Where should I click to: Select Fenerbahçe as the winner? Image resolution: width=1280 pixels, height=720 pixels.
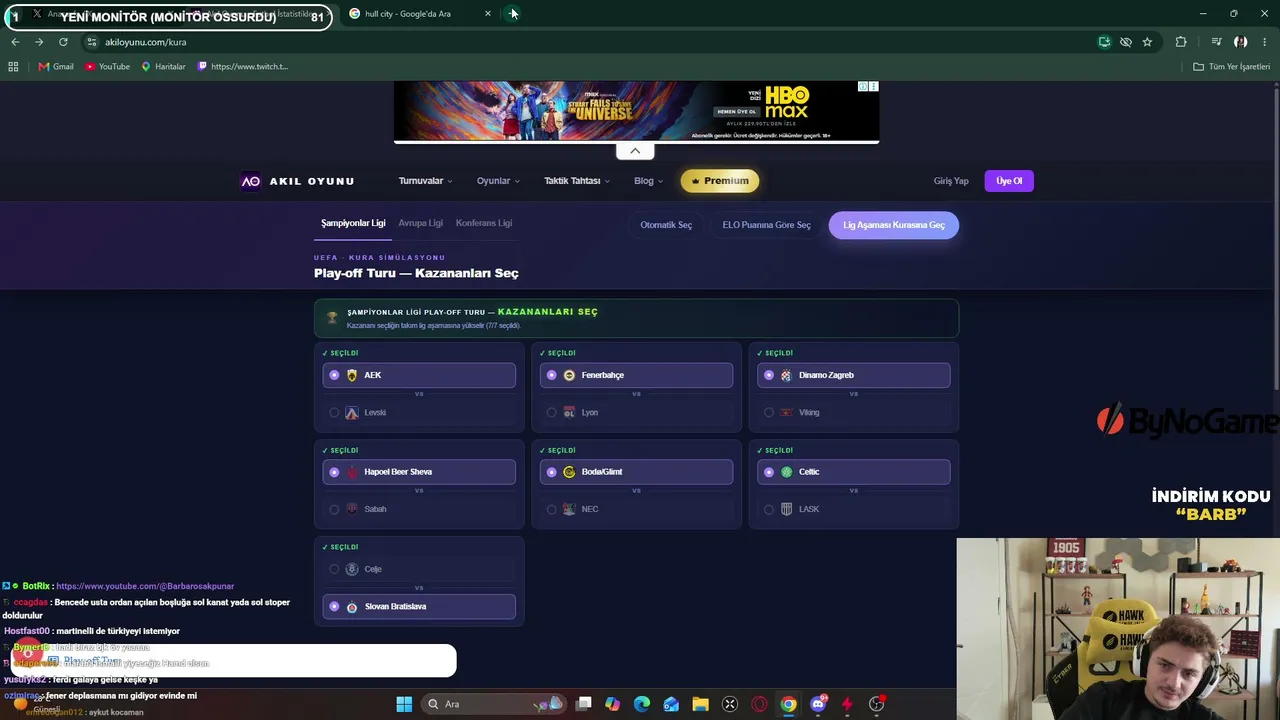[x=636, y=375]
